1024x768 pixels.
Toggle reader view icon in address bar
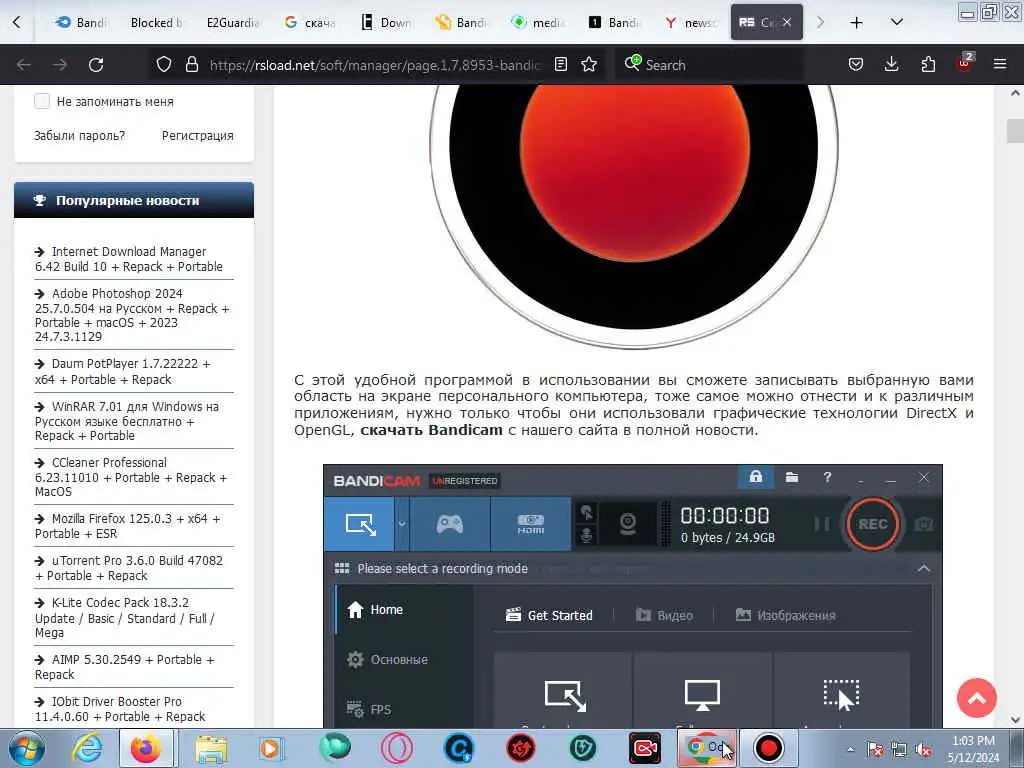[x=560, y=65]
